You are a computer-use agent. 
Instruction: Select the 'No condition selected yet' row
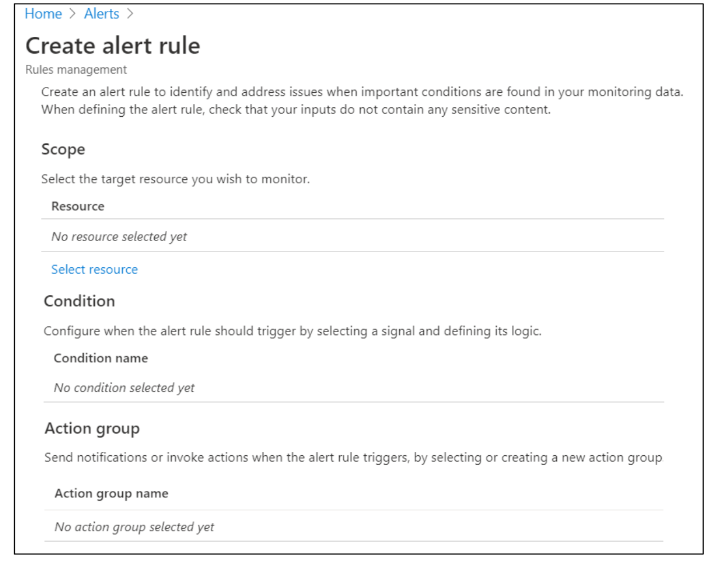coord(353,387)
